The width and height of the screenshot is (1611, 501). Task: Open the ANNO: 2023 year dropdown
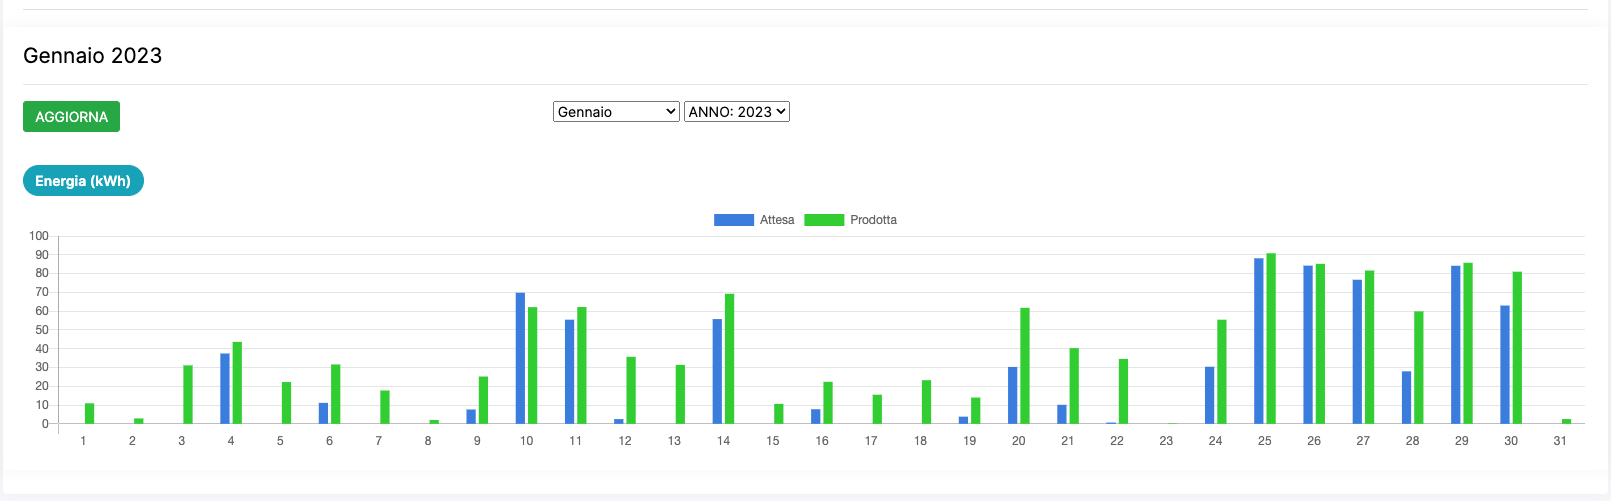737,112
